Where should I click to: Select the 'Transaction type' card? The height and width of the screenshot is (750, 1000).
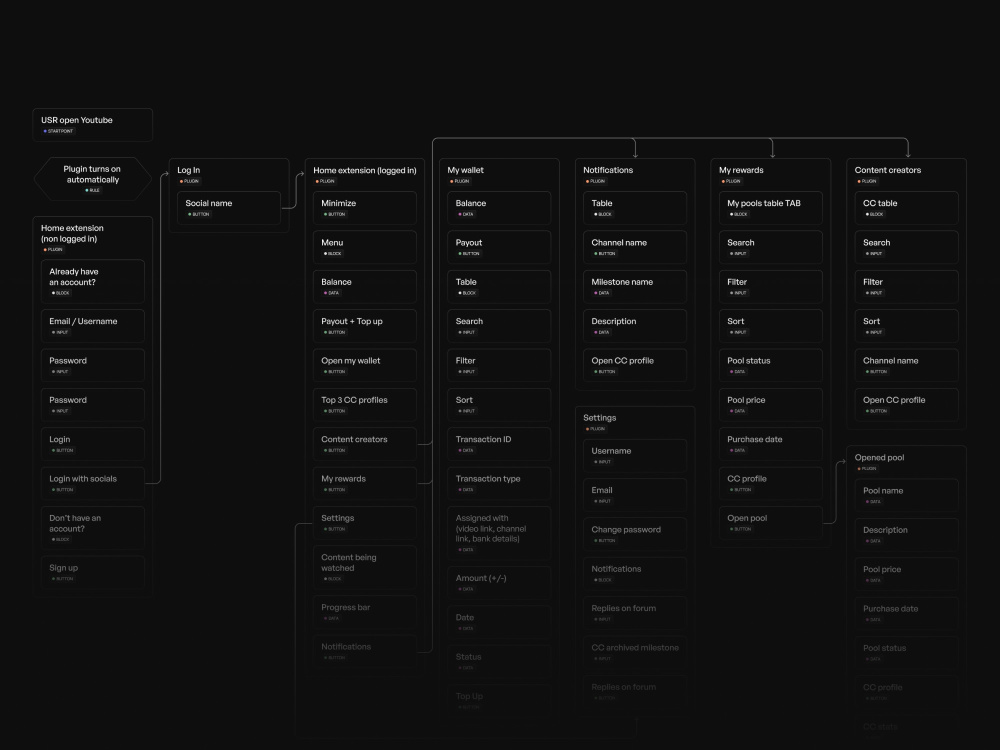[x=499, y=483]
